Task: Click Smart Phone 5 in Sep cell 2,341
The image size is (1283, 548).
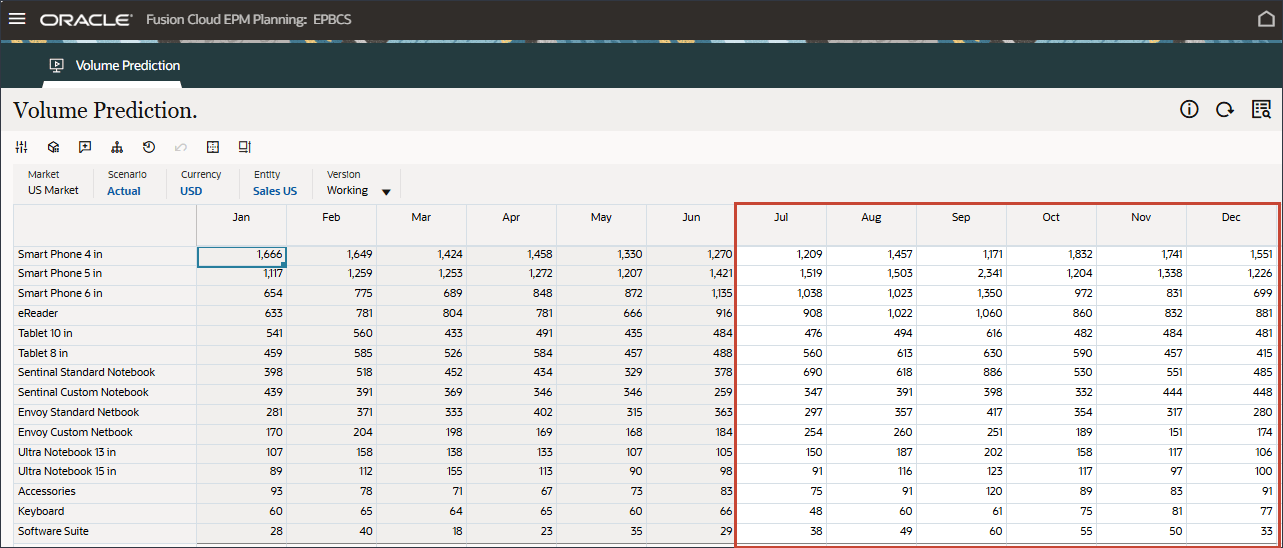Action: pos(961,273)
